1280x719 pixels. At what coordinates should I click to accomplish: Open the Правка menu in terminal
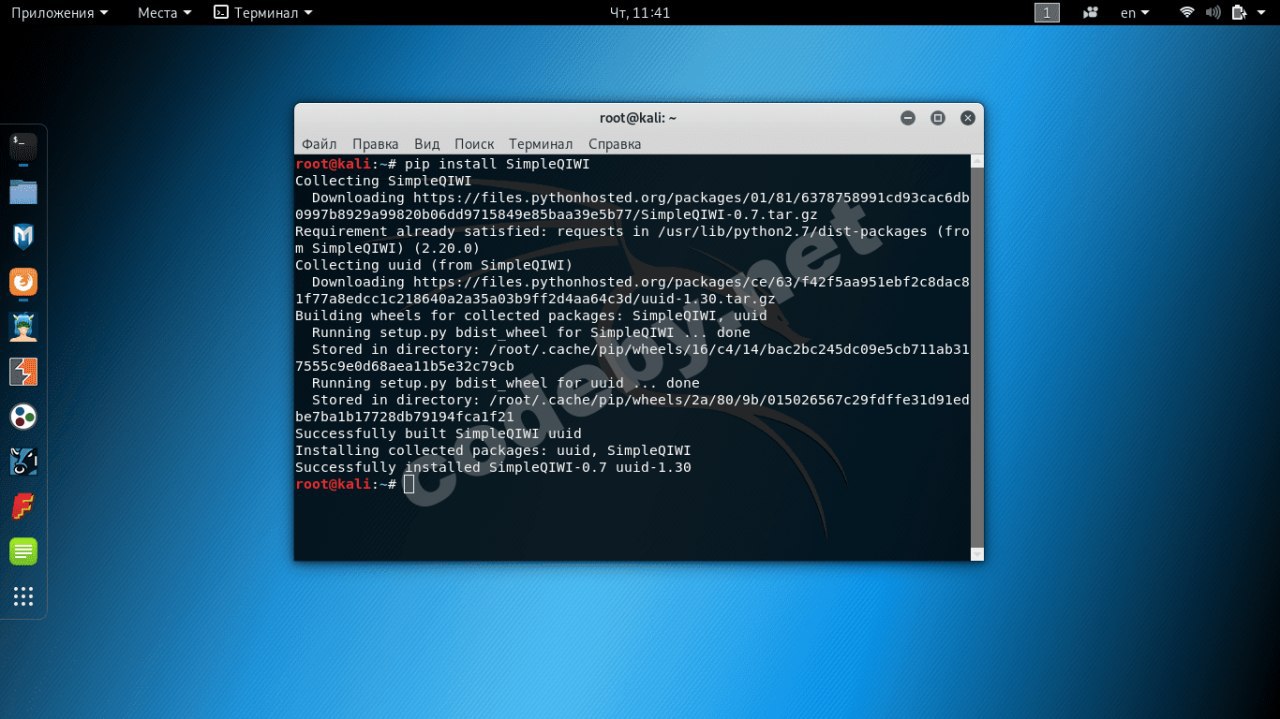click(x=375, y=144)
